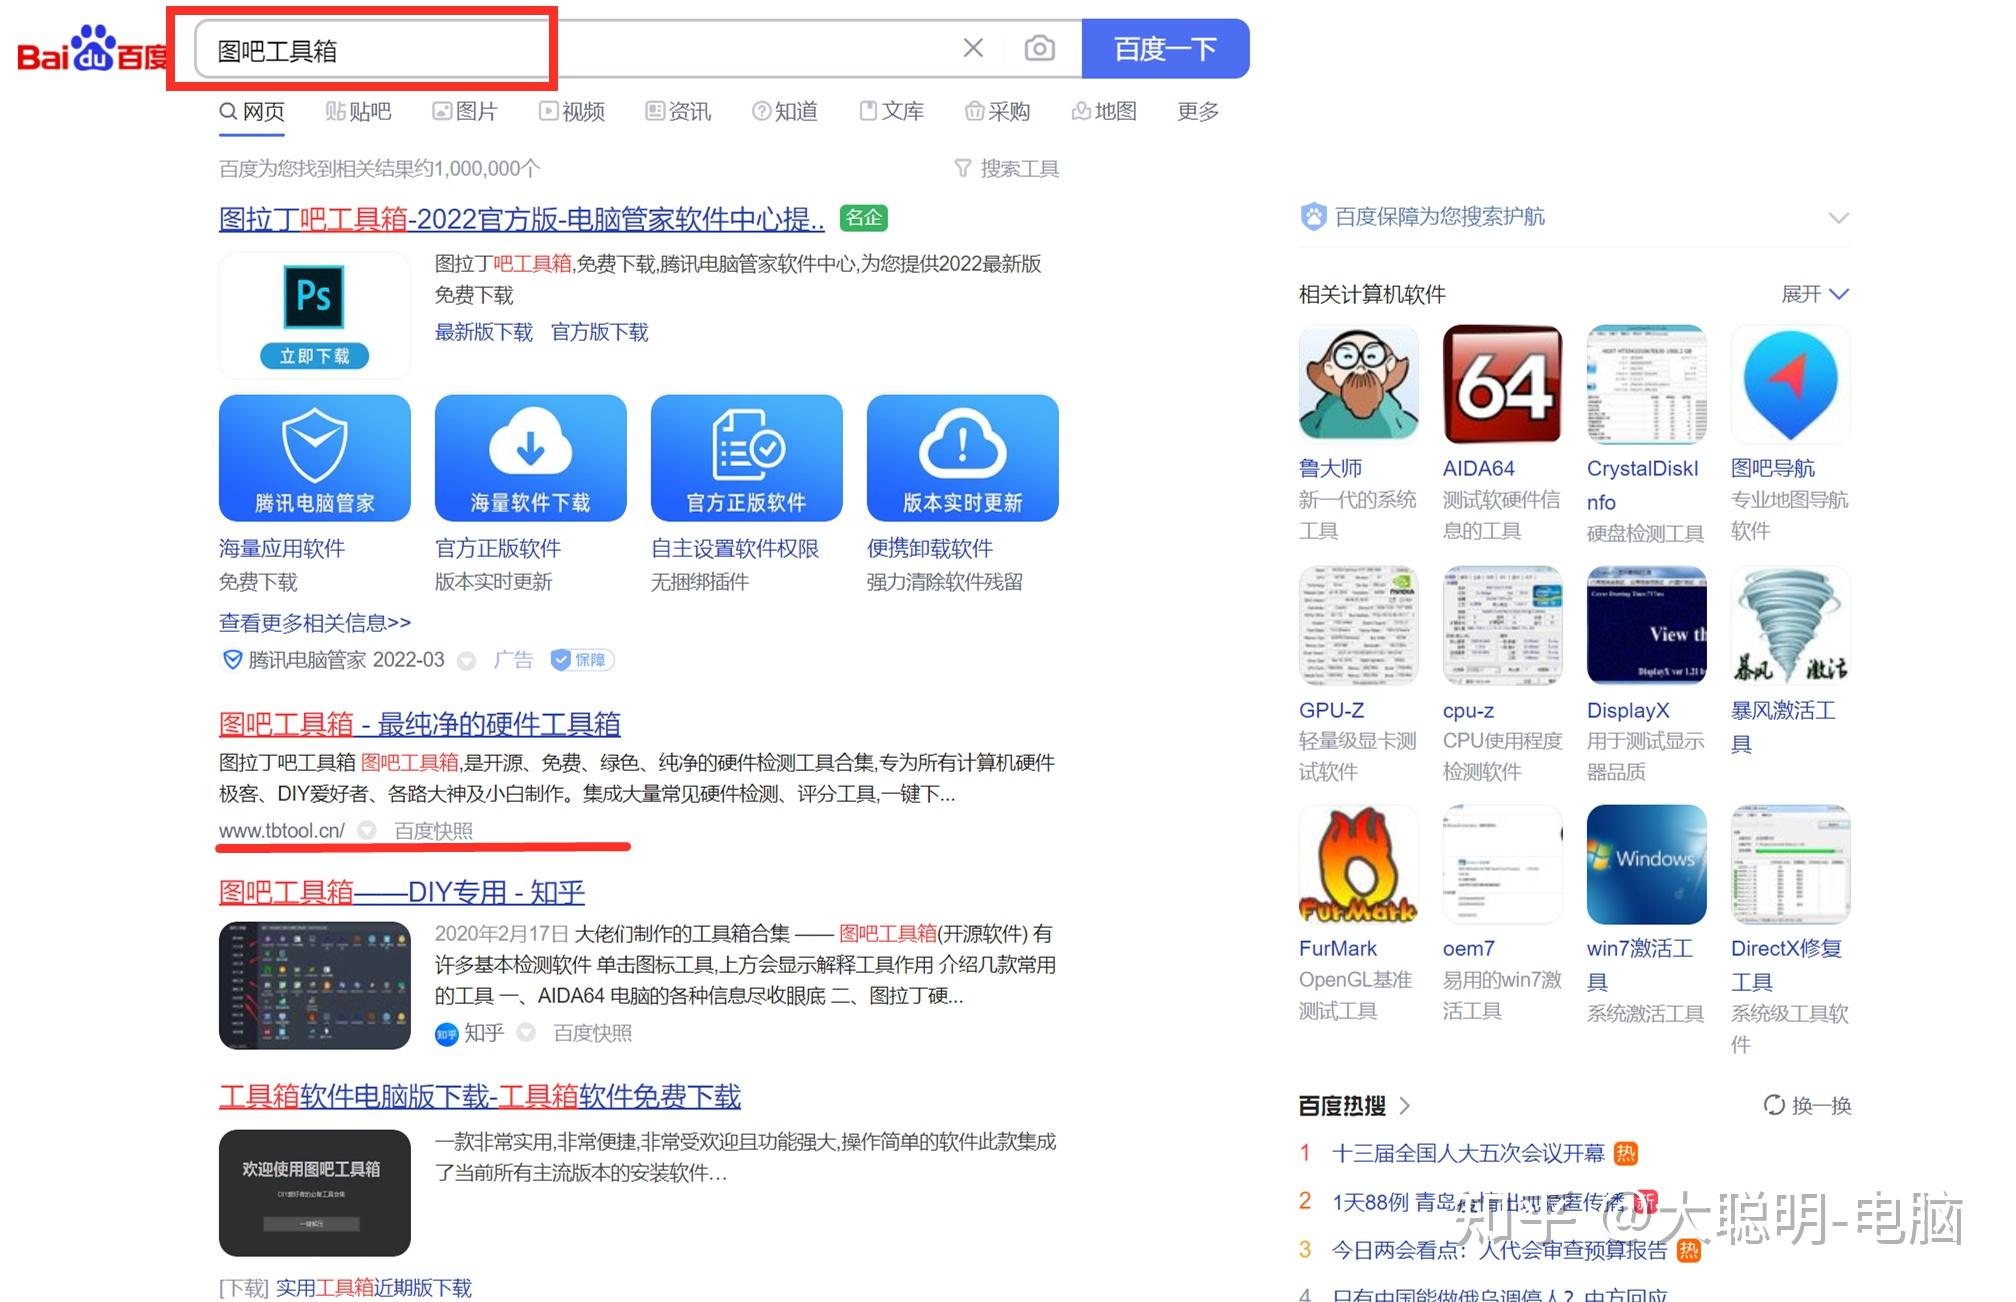
Task: Select the 网页 tab
Action: [252, 111]
